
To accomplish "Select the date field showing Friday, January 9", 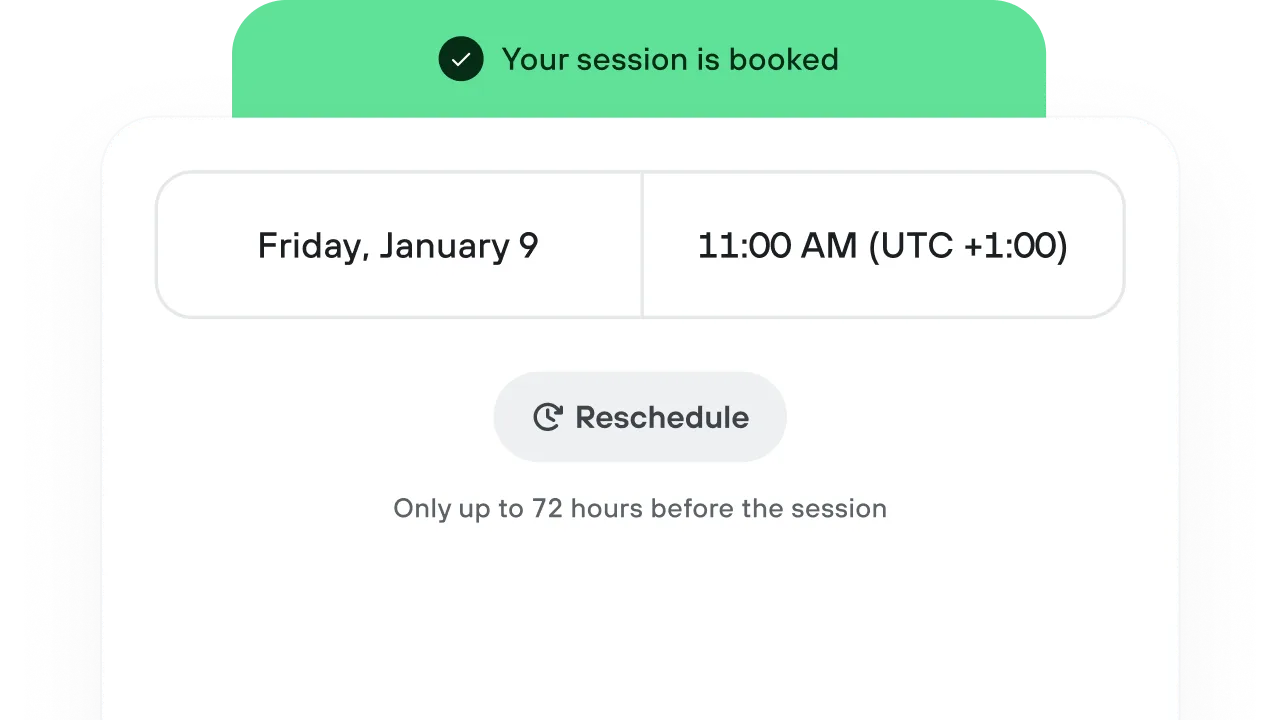I will [x=398, y=245].
